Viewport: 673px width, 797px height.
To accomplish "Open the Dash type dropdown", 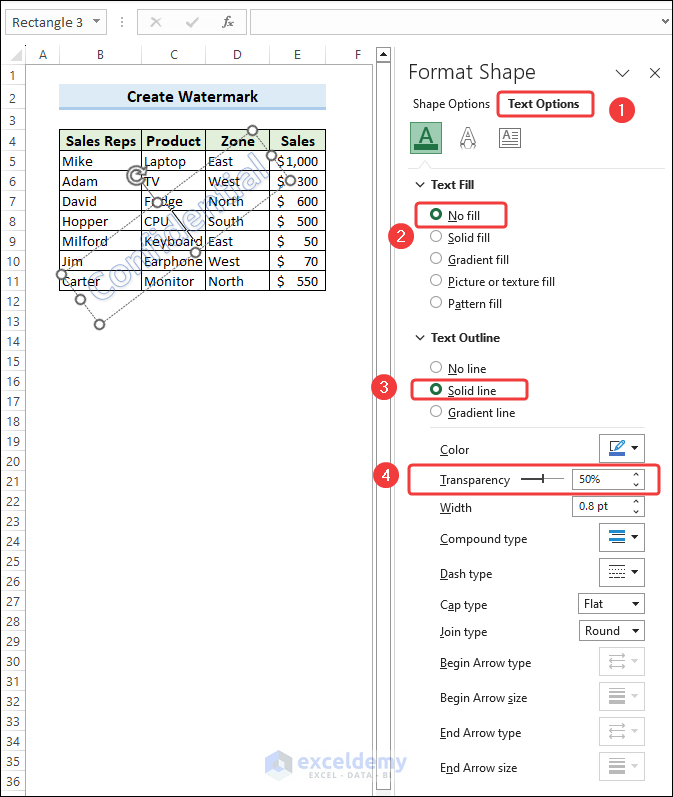I will pyautogui.click(x=622, y=572).
